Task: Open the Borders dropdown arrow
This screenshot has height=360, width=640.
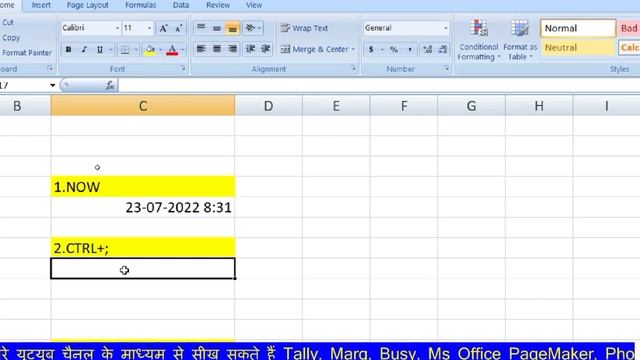Action: click(136, 49)
